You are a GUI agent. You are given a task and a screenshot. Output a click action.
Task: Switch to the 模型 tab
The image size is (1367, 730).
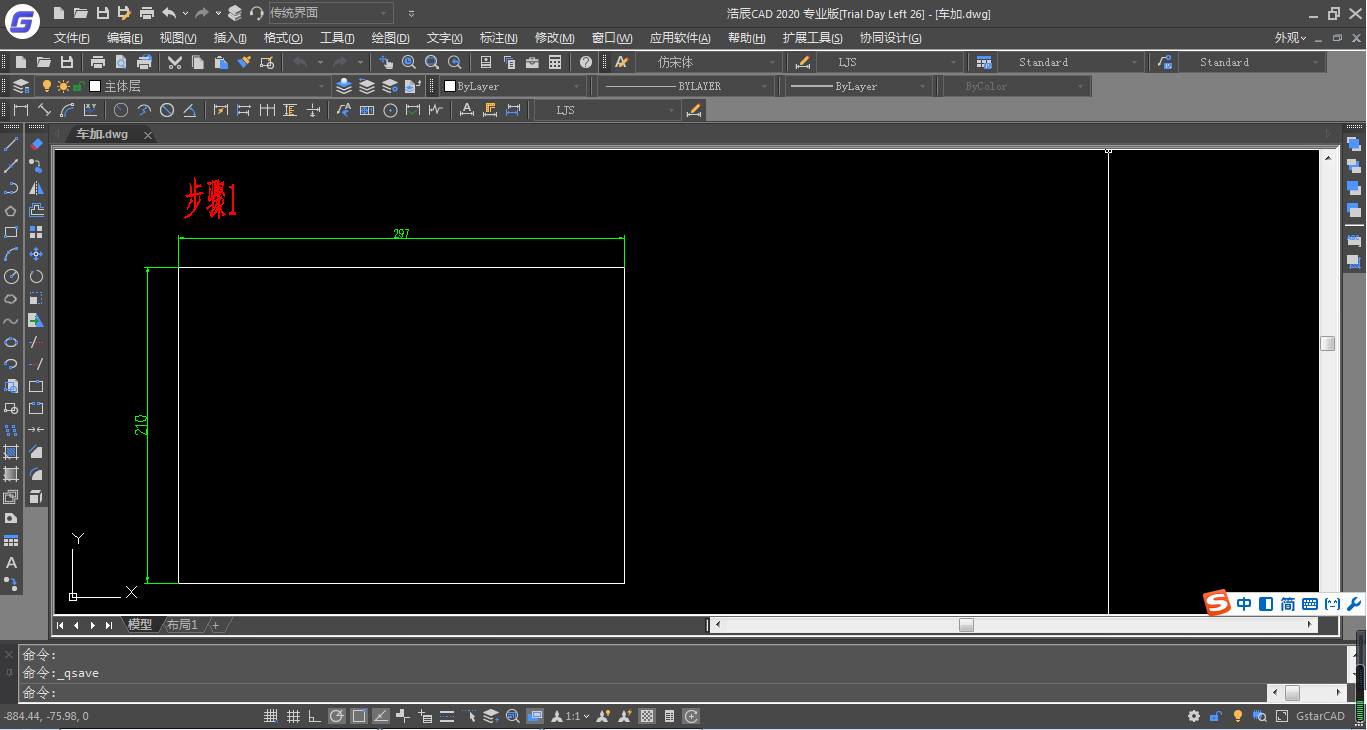(140, 625)
